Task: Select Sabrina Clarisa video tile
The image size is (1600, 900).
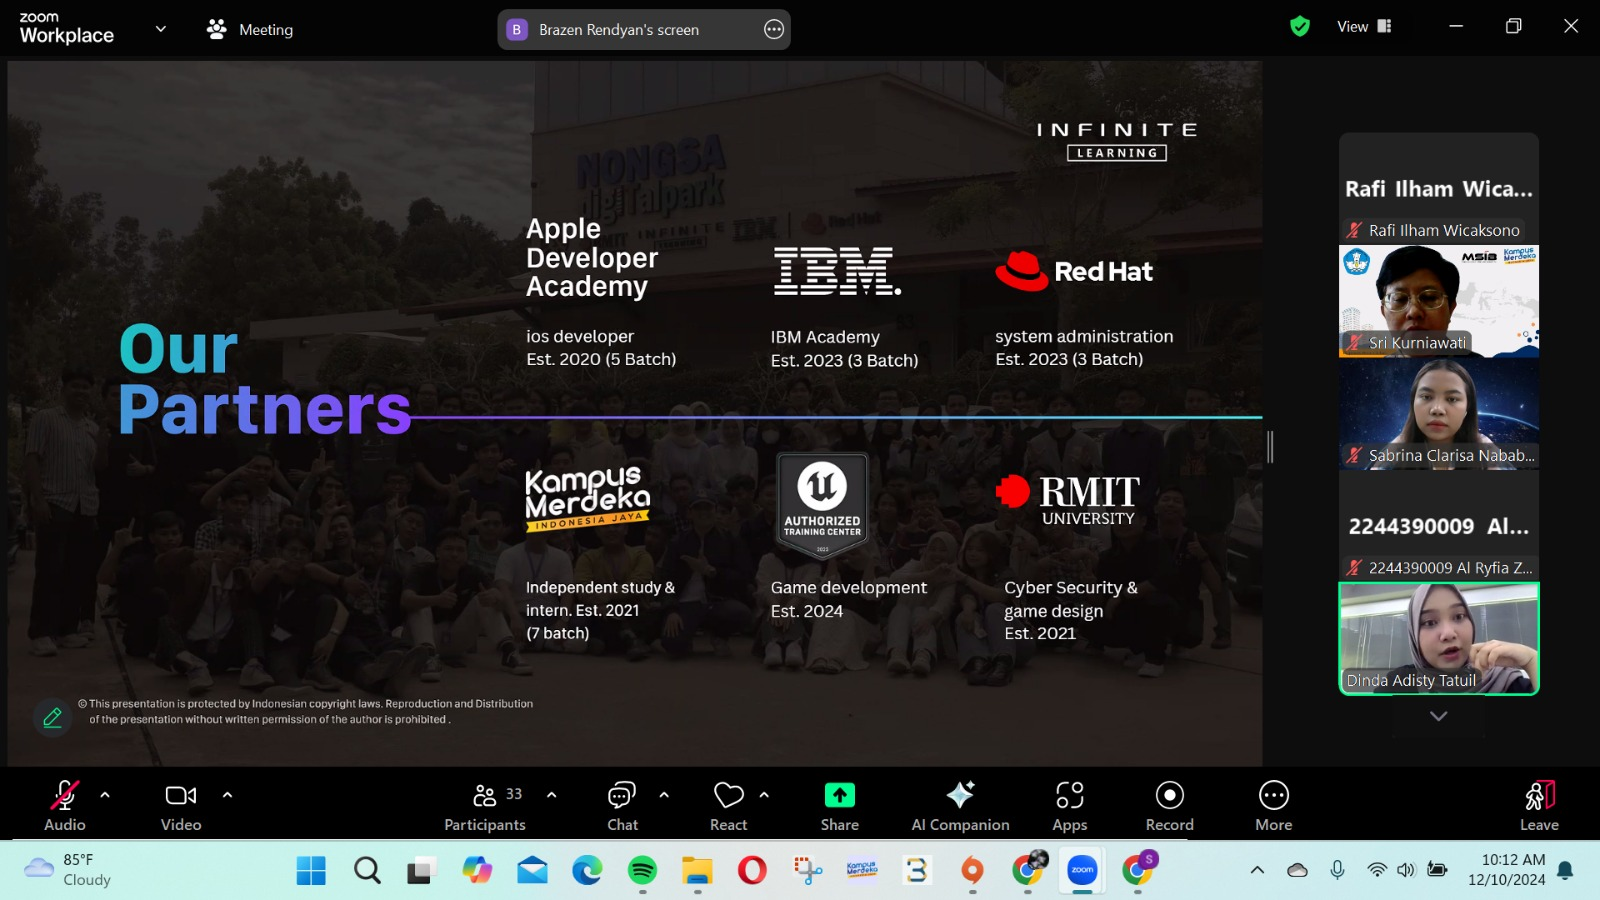Action: 1439,413
